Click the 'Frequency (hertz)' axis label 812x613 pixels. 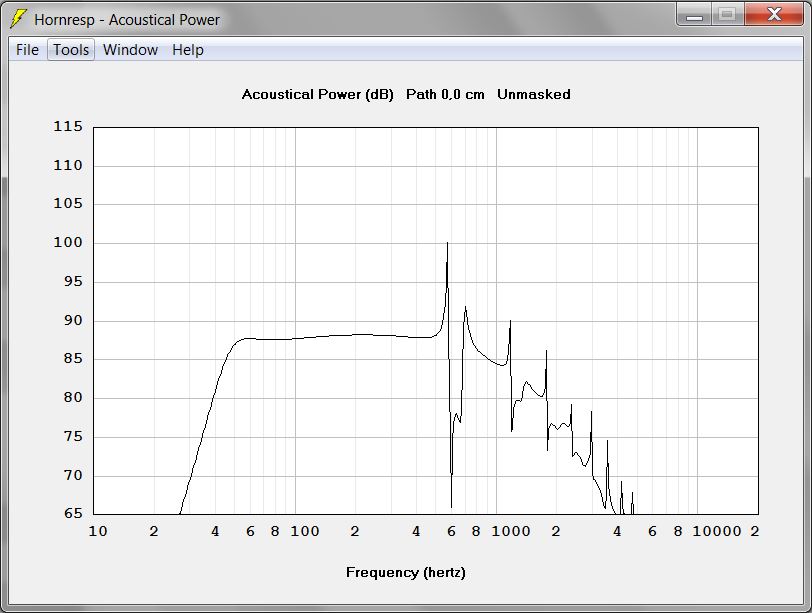tap(405, 572)
